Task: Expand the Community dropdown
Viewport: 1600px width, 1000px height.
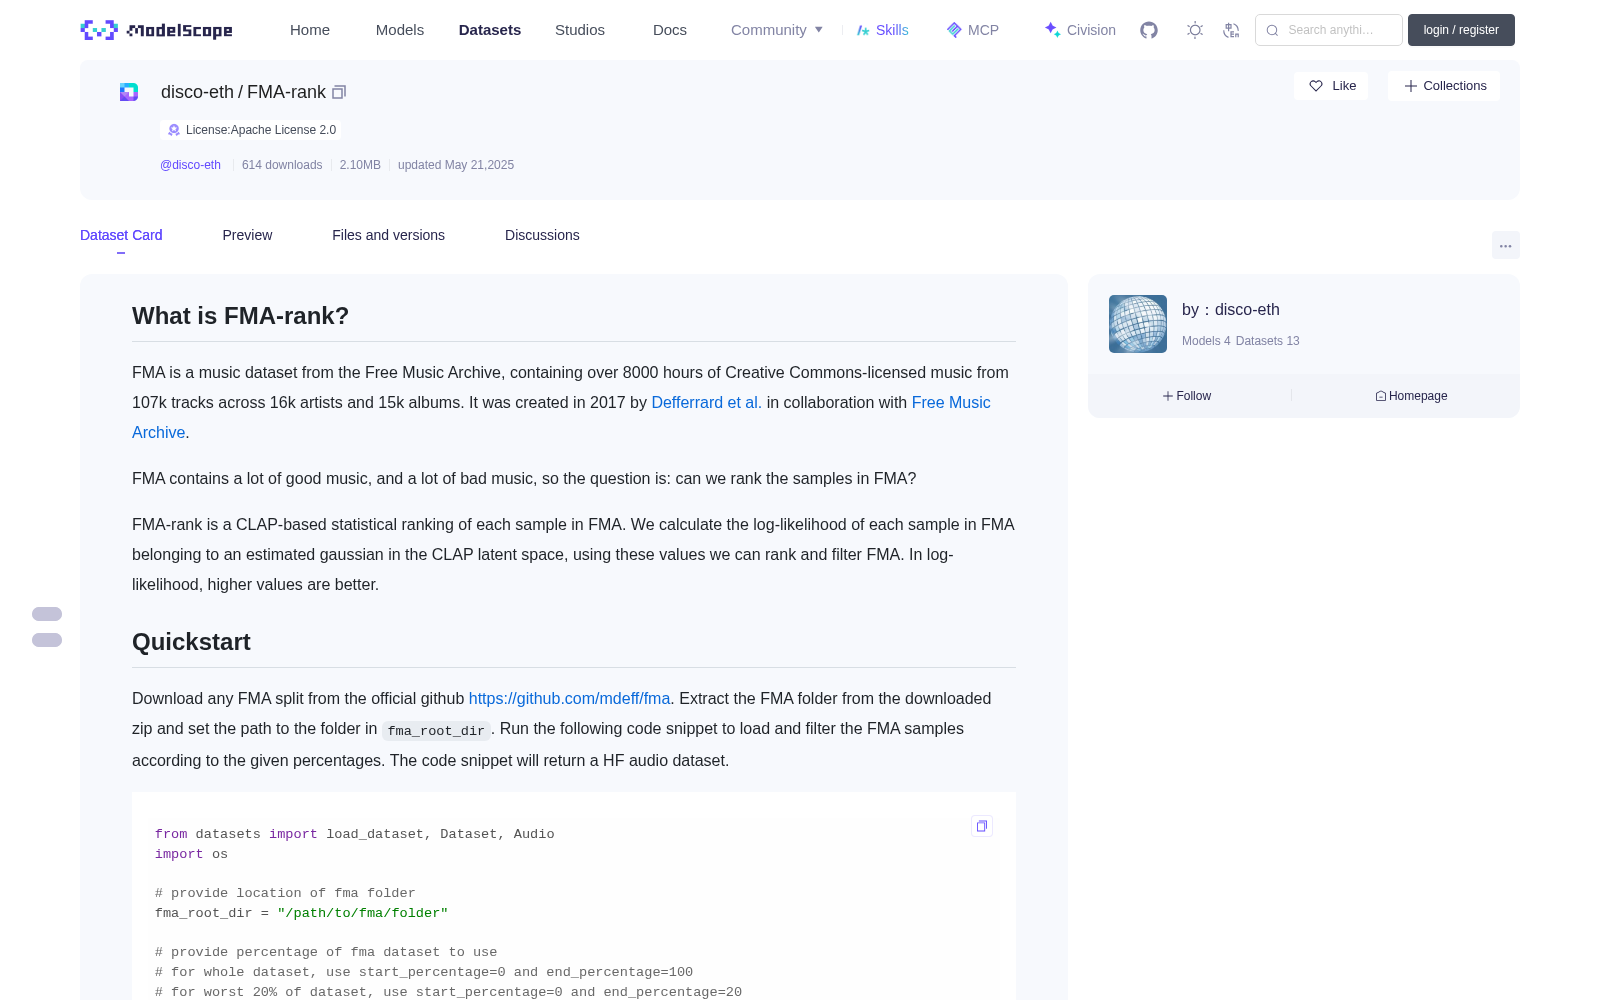Action: 777,30
